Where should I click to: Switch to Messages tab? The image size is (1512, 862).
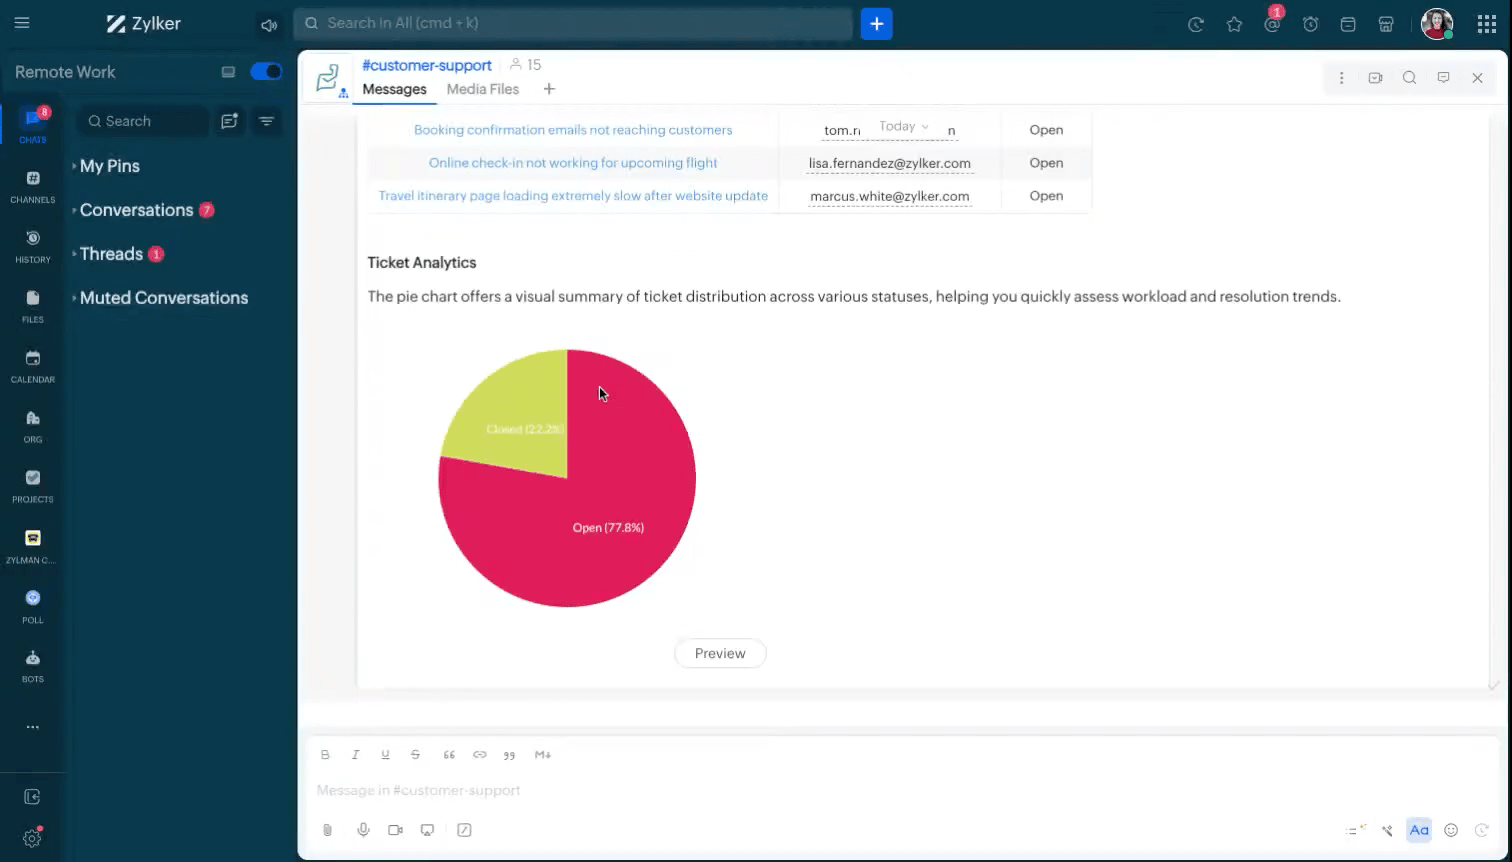pyautogui.click(x=394, y=89)
